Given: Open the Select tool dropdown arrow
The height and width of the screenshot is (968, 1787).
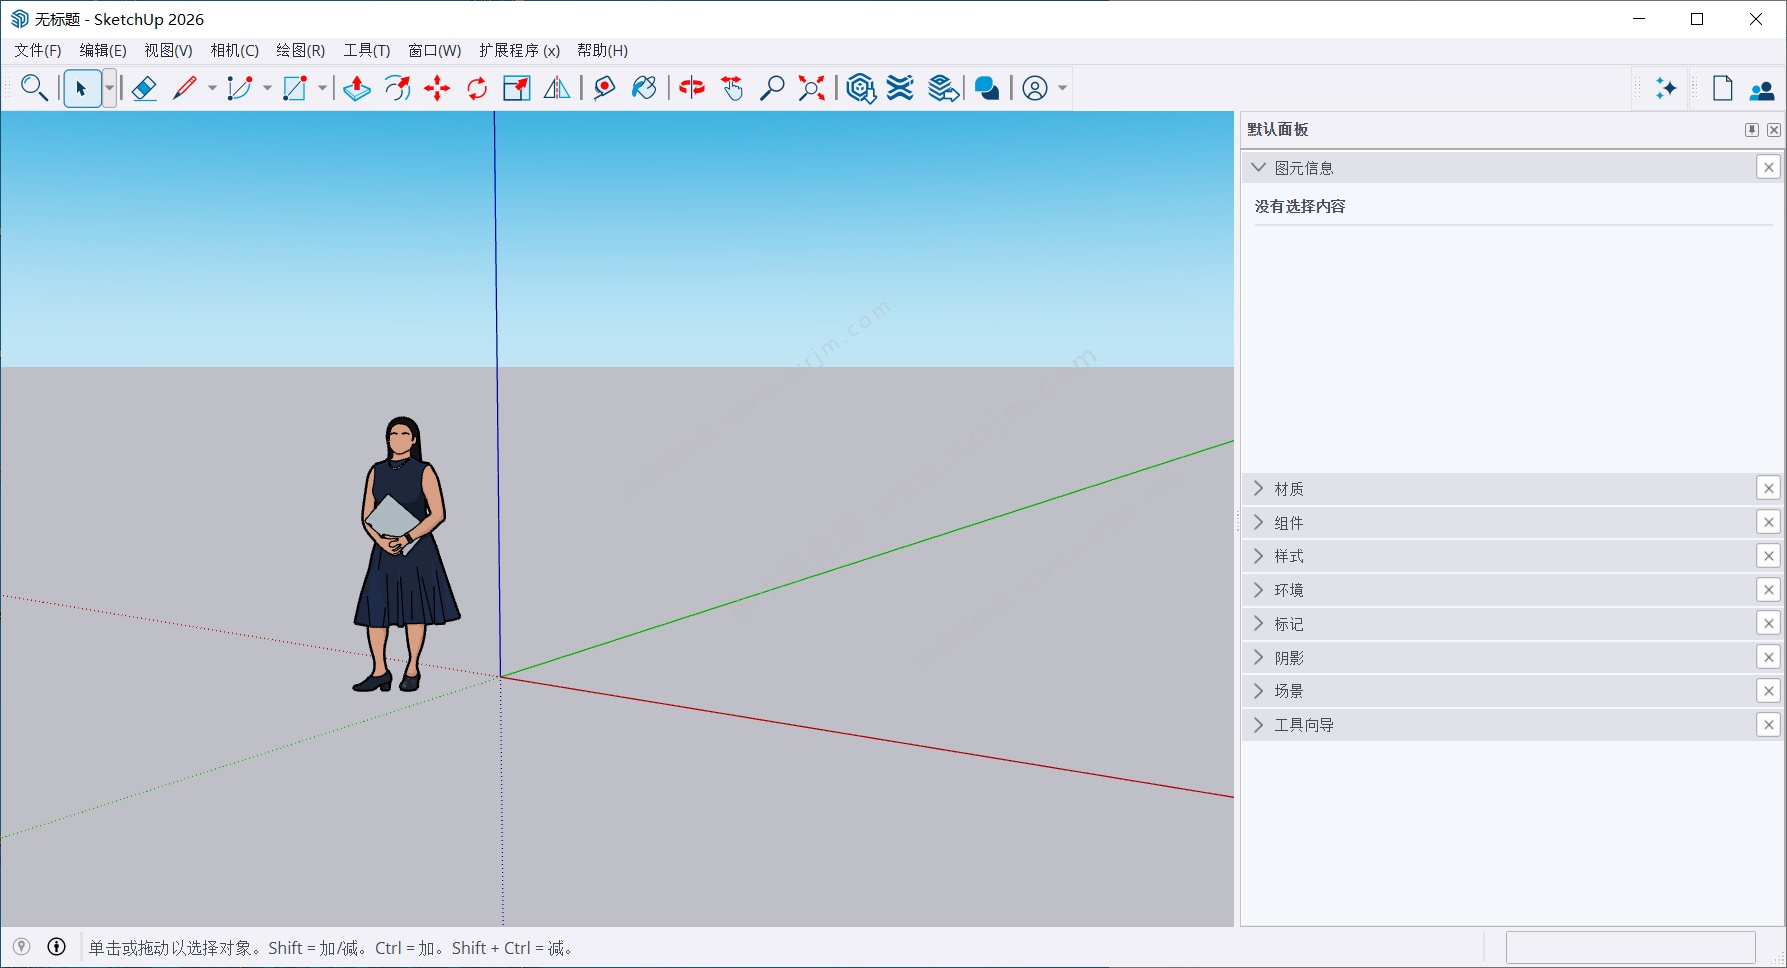Looking at the screenshot, I should pos(108,88).
